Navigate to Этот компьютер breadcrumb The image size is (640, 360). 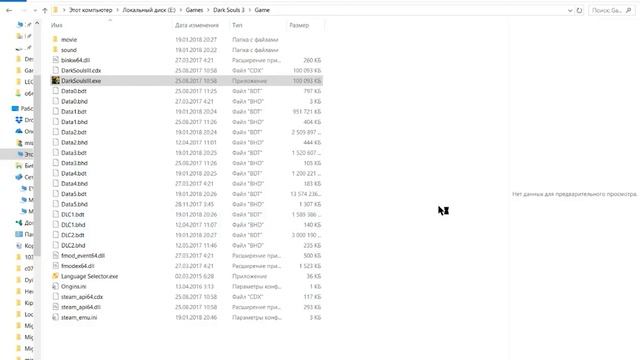tap(91, 10)
